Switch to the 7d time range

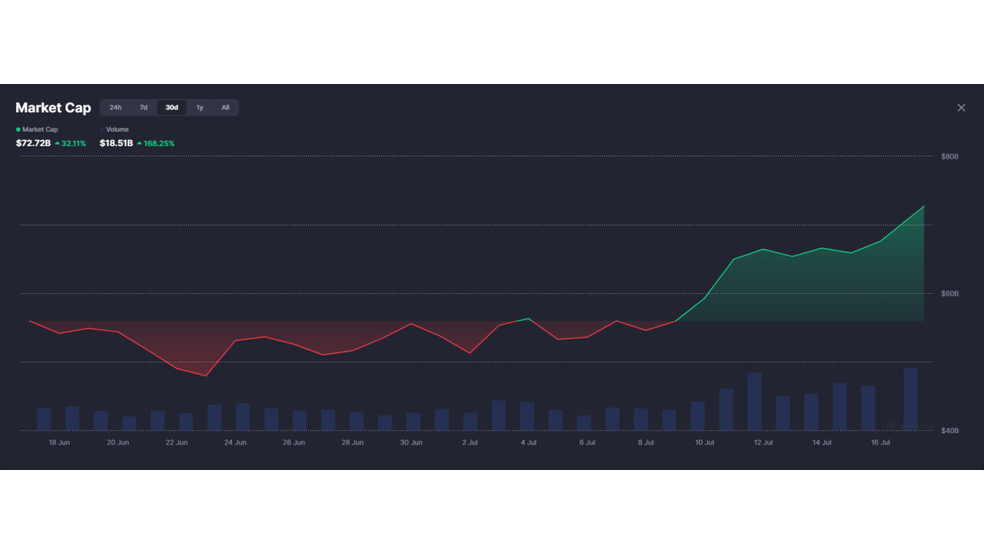pyautogui.click(x=143, y=108)
